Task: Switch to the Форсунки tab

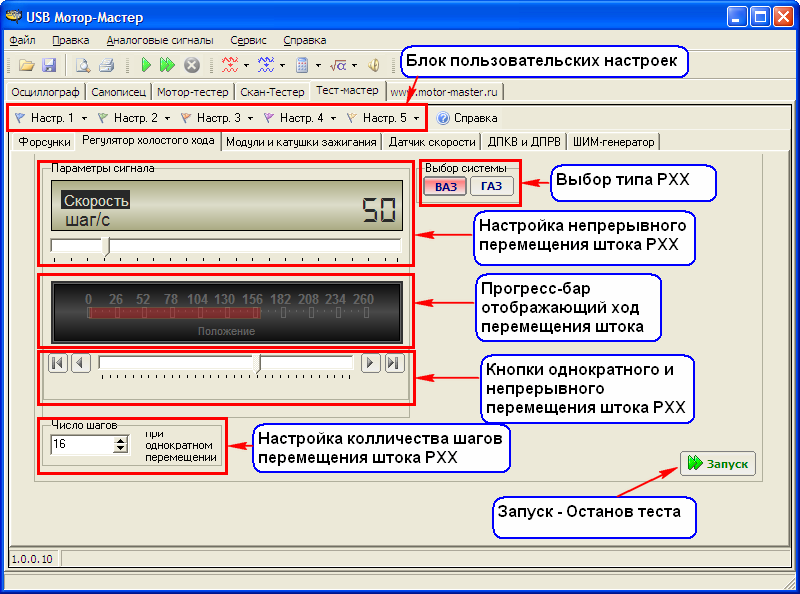Action: (44, 141)
